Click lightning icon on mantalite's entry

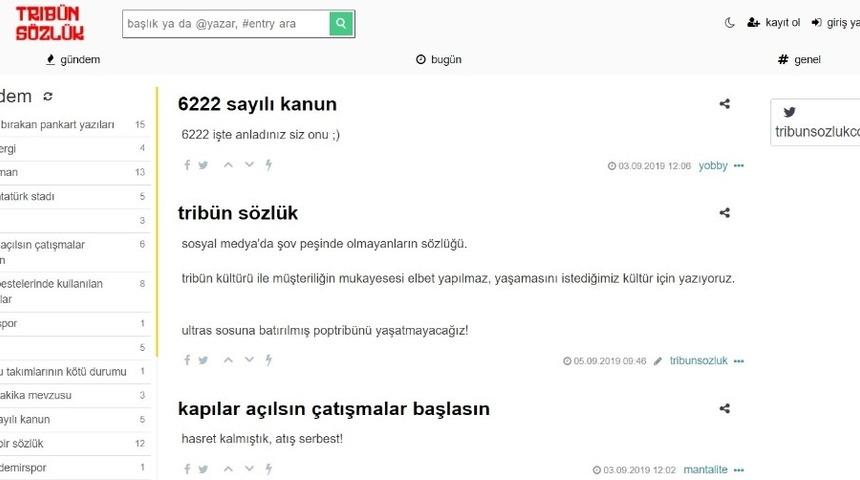(x=269, y=469)
